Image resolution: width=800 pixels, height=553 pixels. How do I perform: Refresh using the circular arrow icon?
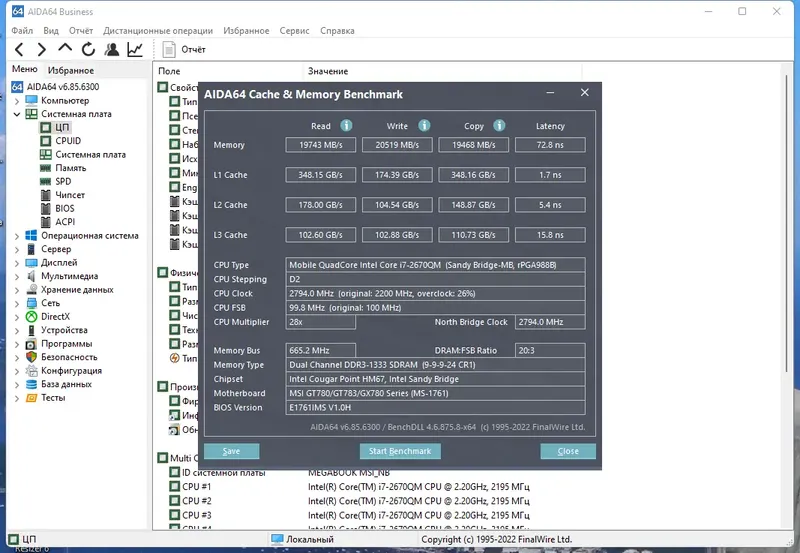tap(88, 49)
